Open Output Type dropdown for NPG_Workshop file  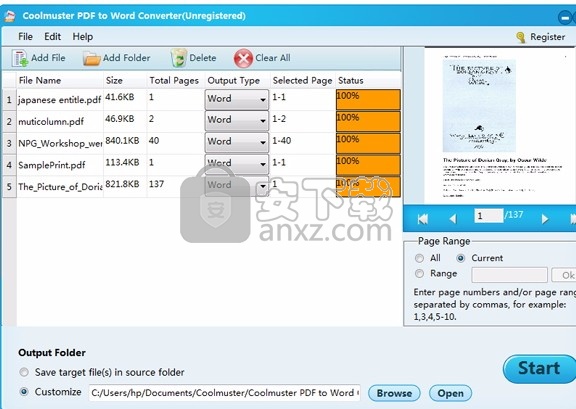237,142
